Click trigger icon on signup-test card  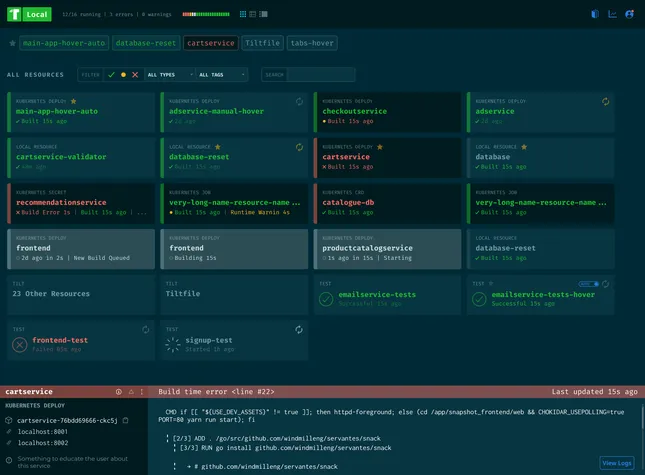299,330
